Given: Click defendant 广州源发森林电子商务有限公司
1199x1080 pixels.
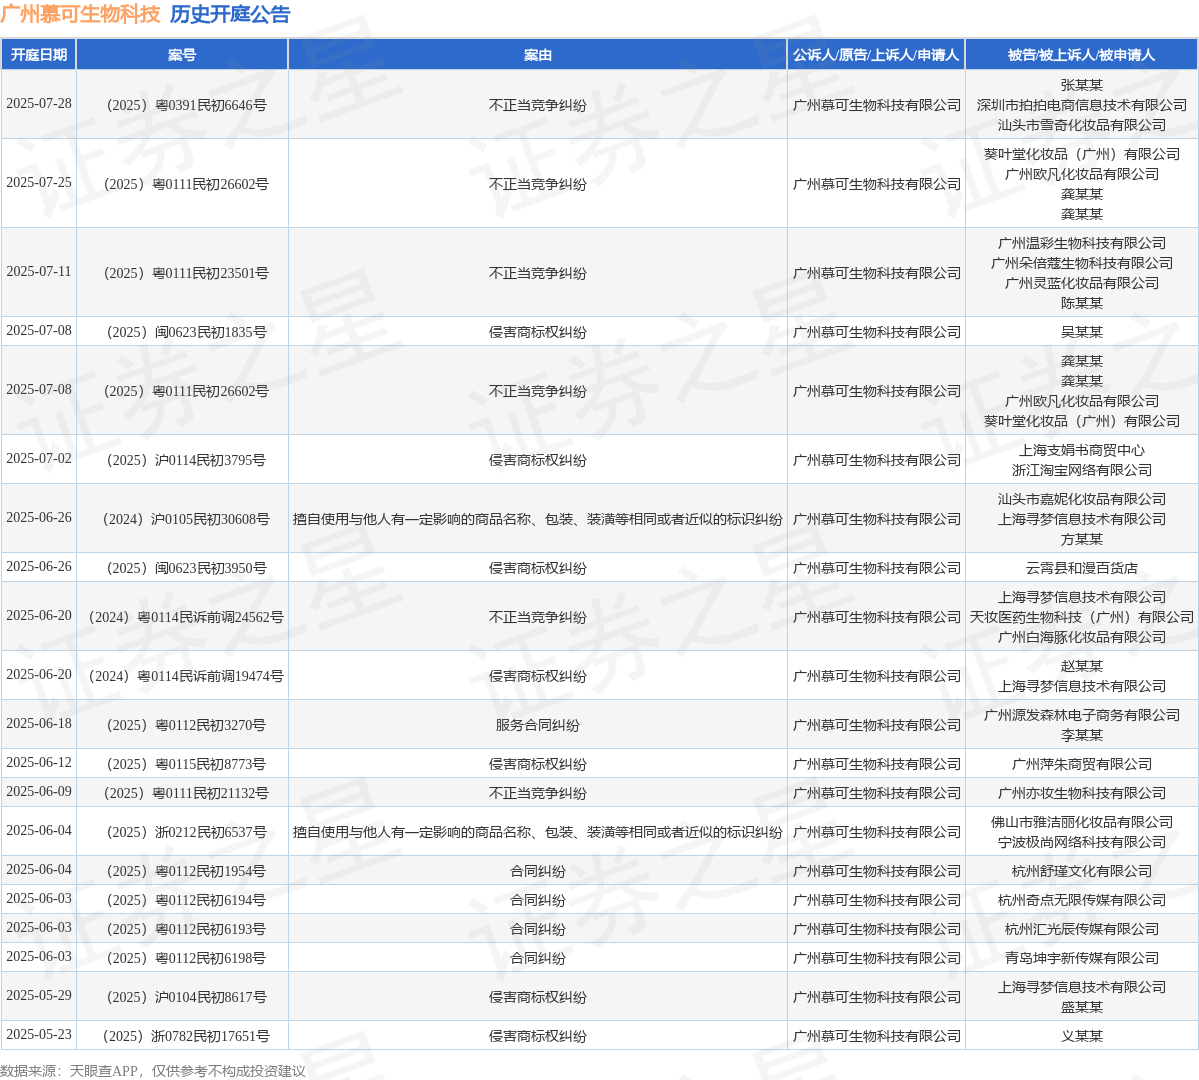Looking at the screenshot, I should click(1081, 715).
